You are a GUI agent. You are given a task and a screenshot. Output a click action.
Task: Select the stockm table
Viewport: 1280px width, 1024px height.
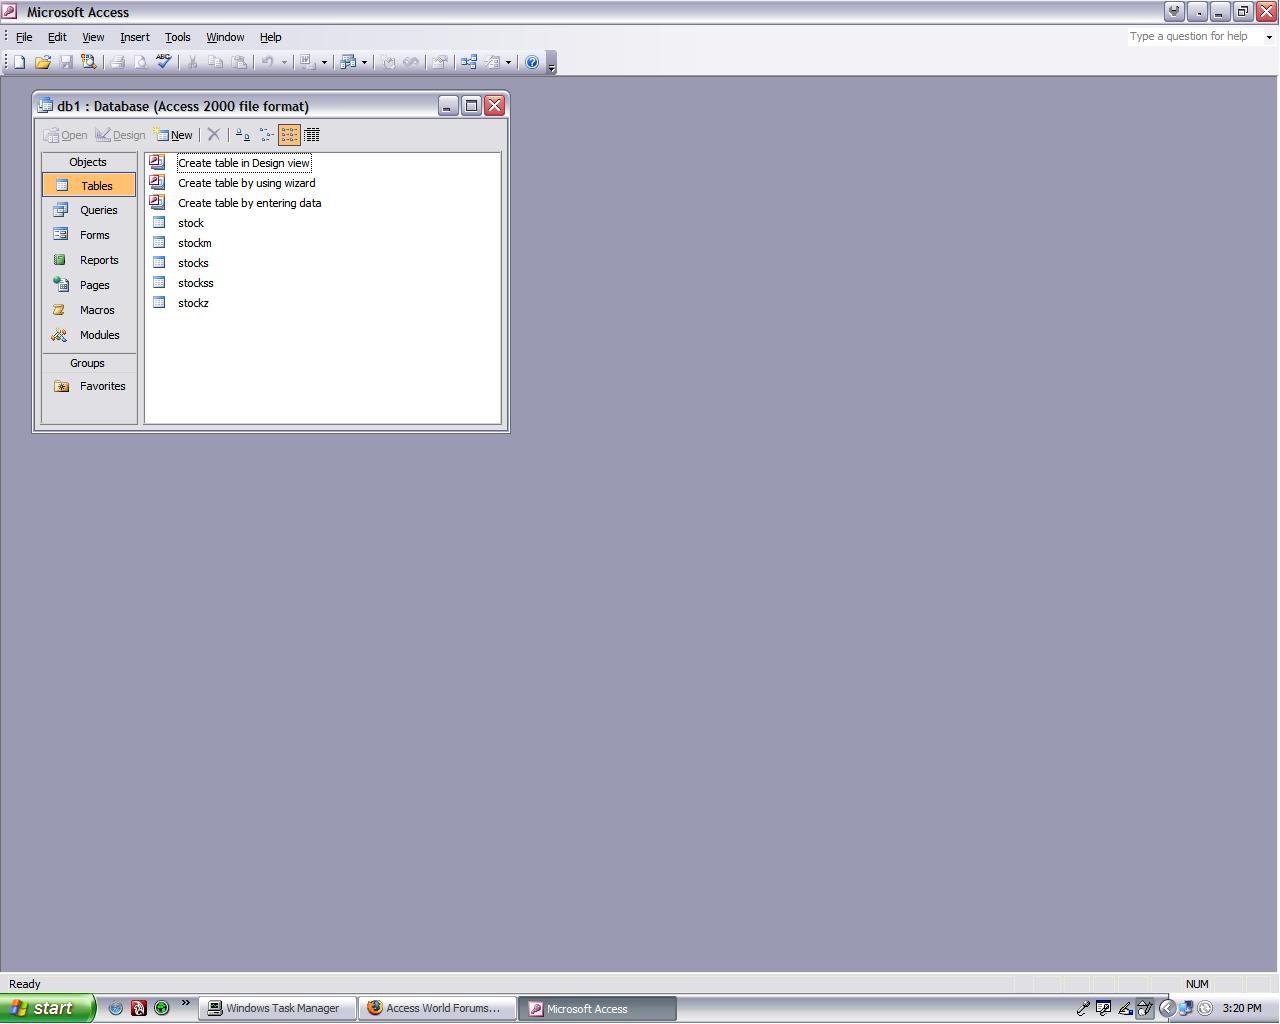coord(195,243)
